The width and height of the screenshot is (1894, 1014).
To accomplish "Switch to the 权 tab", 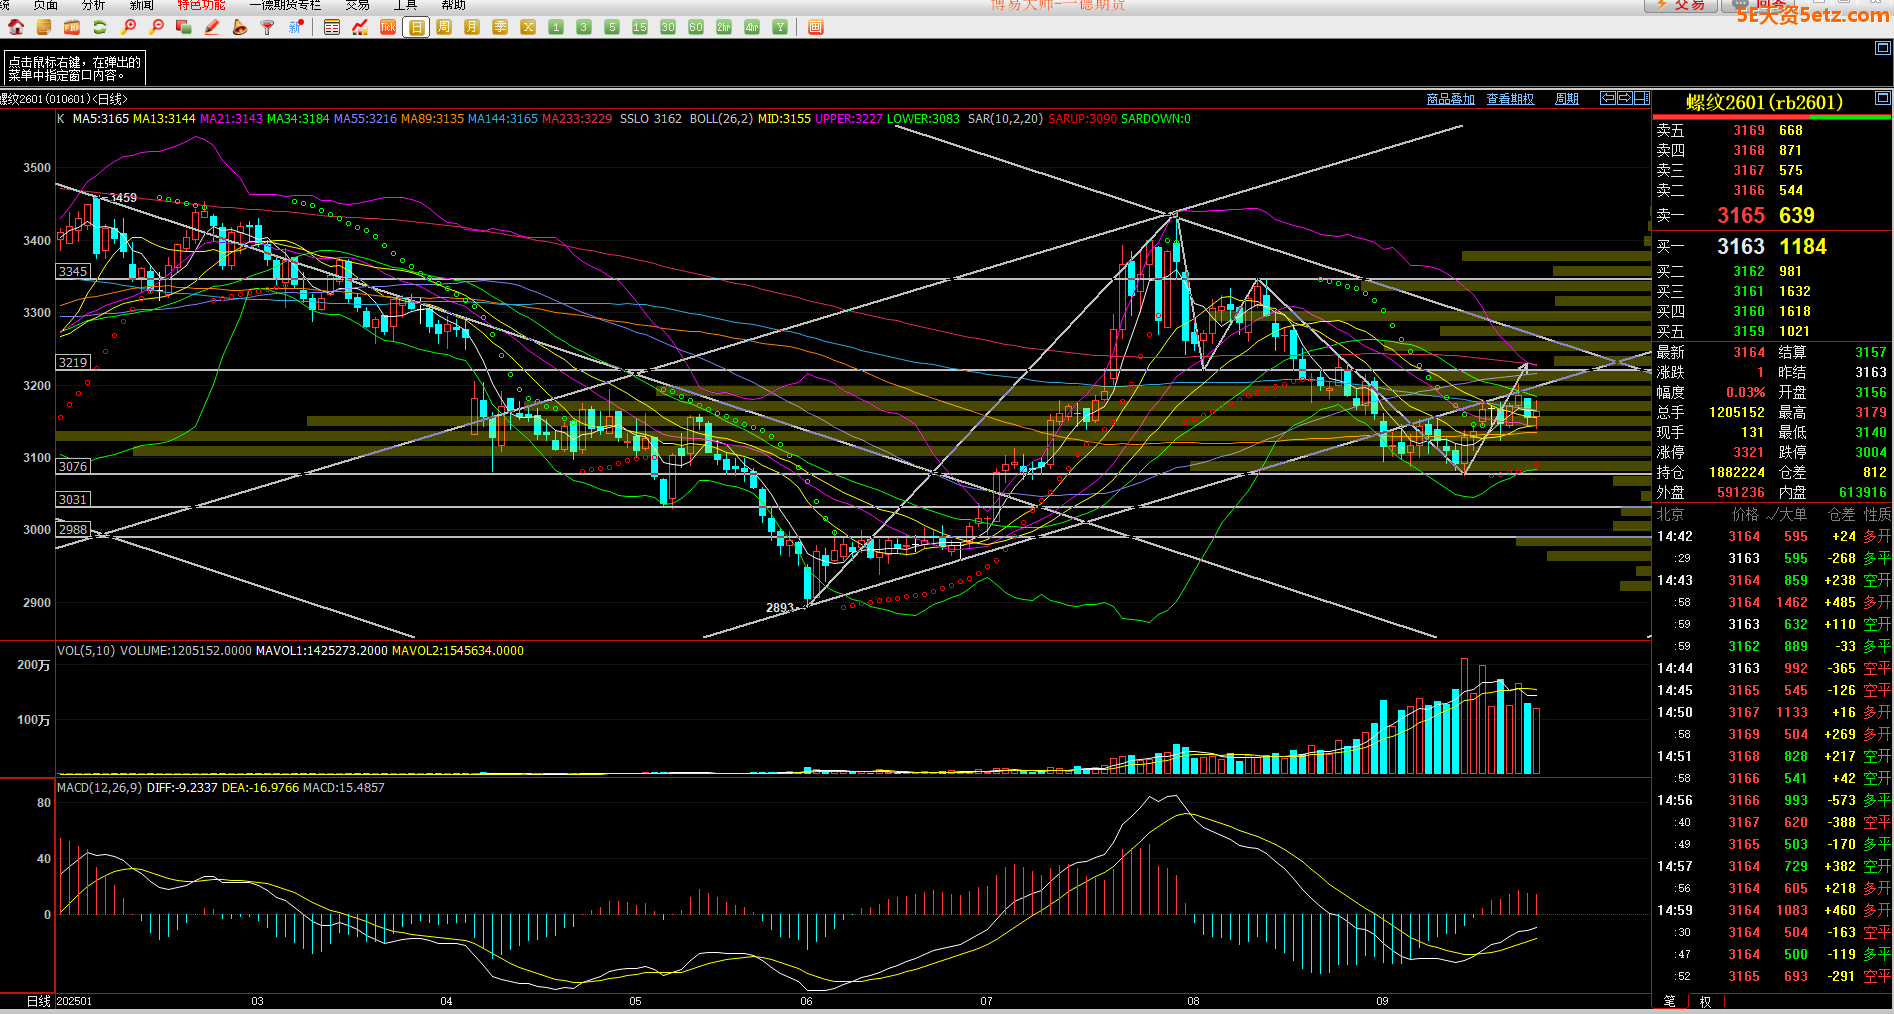I will tap(1705, 1001).
